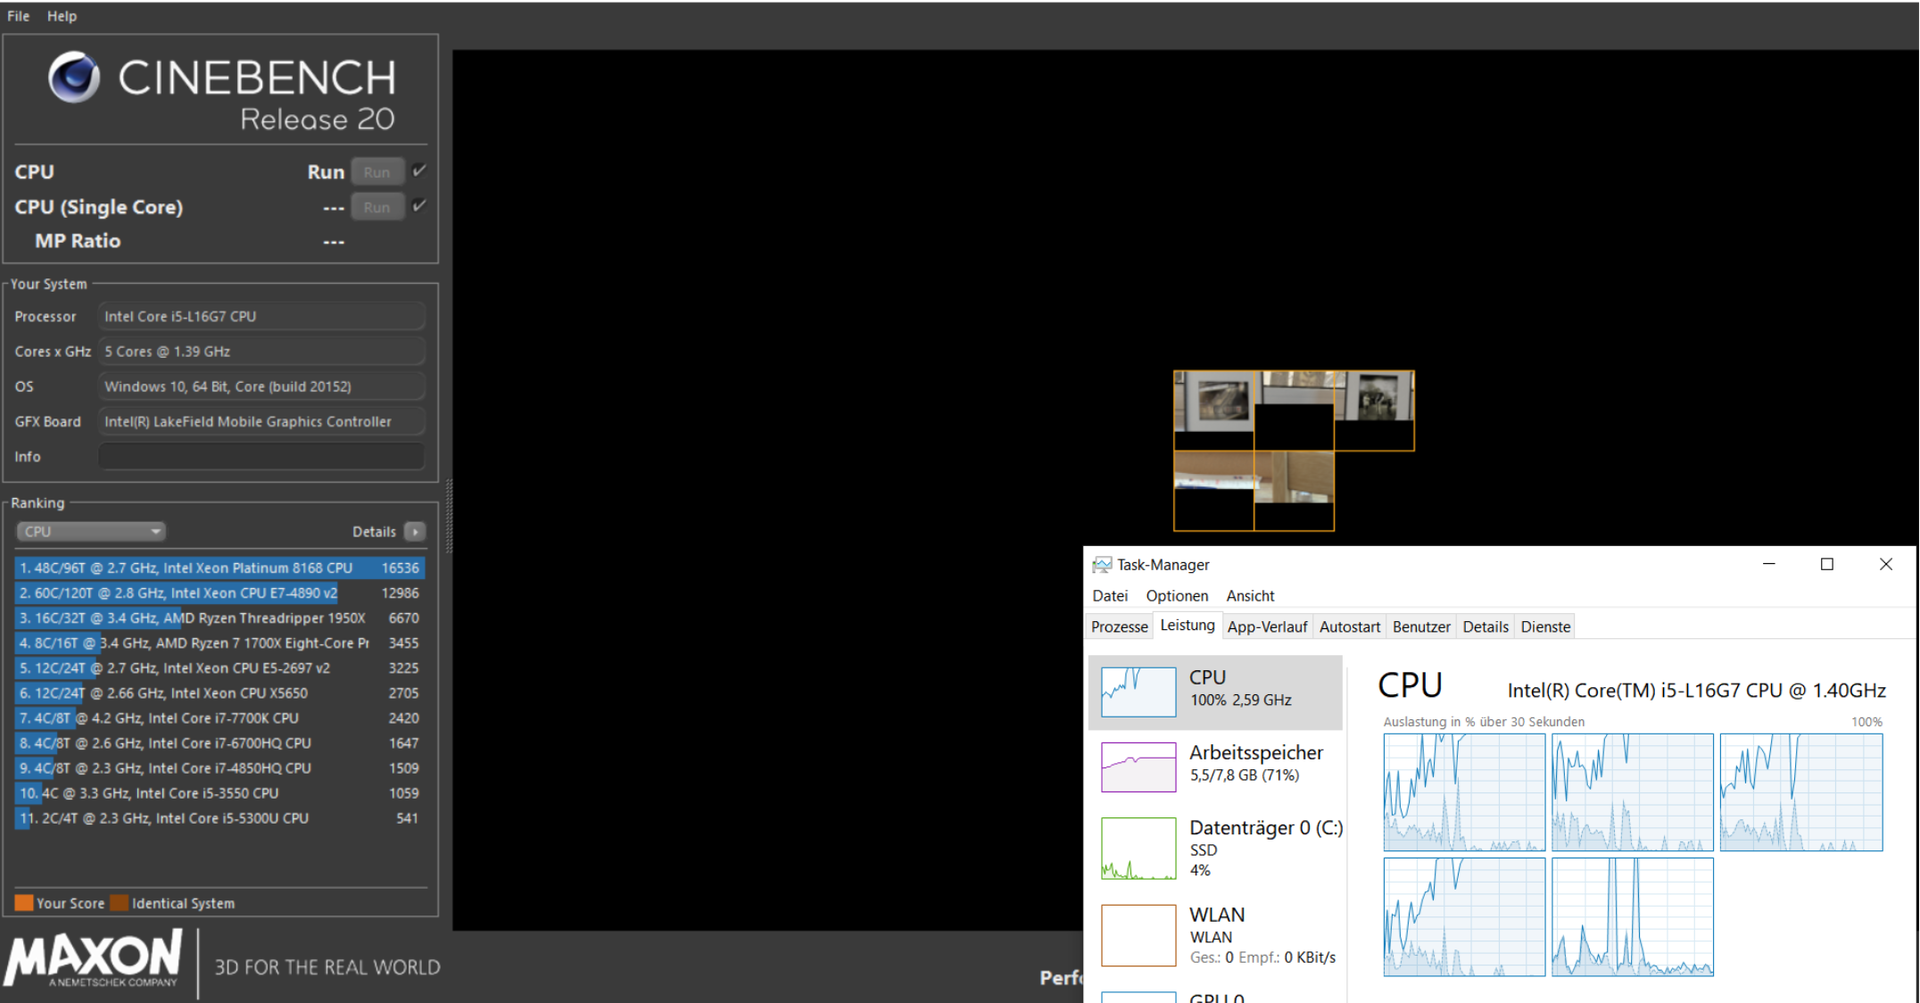Click the panel splitter handle beside ranking
Image resolution: width=1920 pixels, height=1003 pixels.
coord(448,515)
